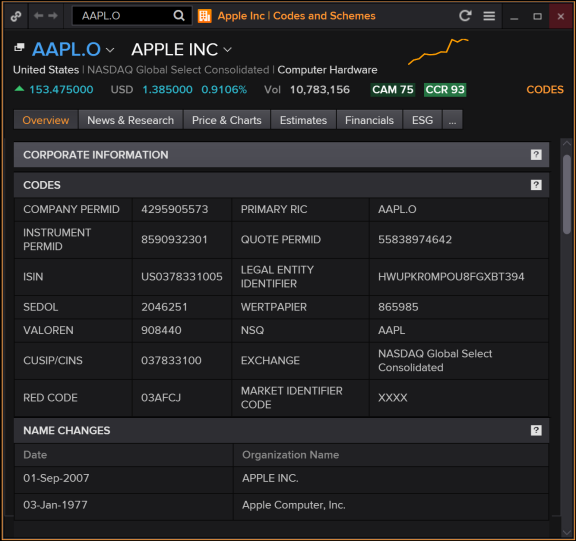Go back with the left arrow
The image size is (576, 541).
coord(38,16)
